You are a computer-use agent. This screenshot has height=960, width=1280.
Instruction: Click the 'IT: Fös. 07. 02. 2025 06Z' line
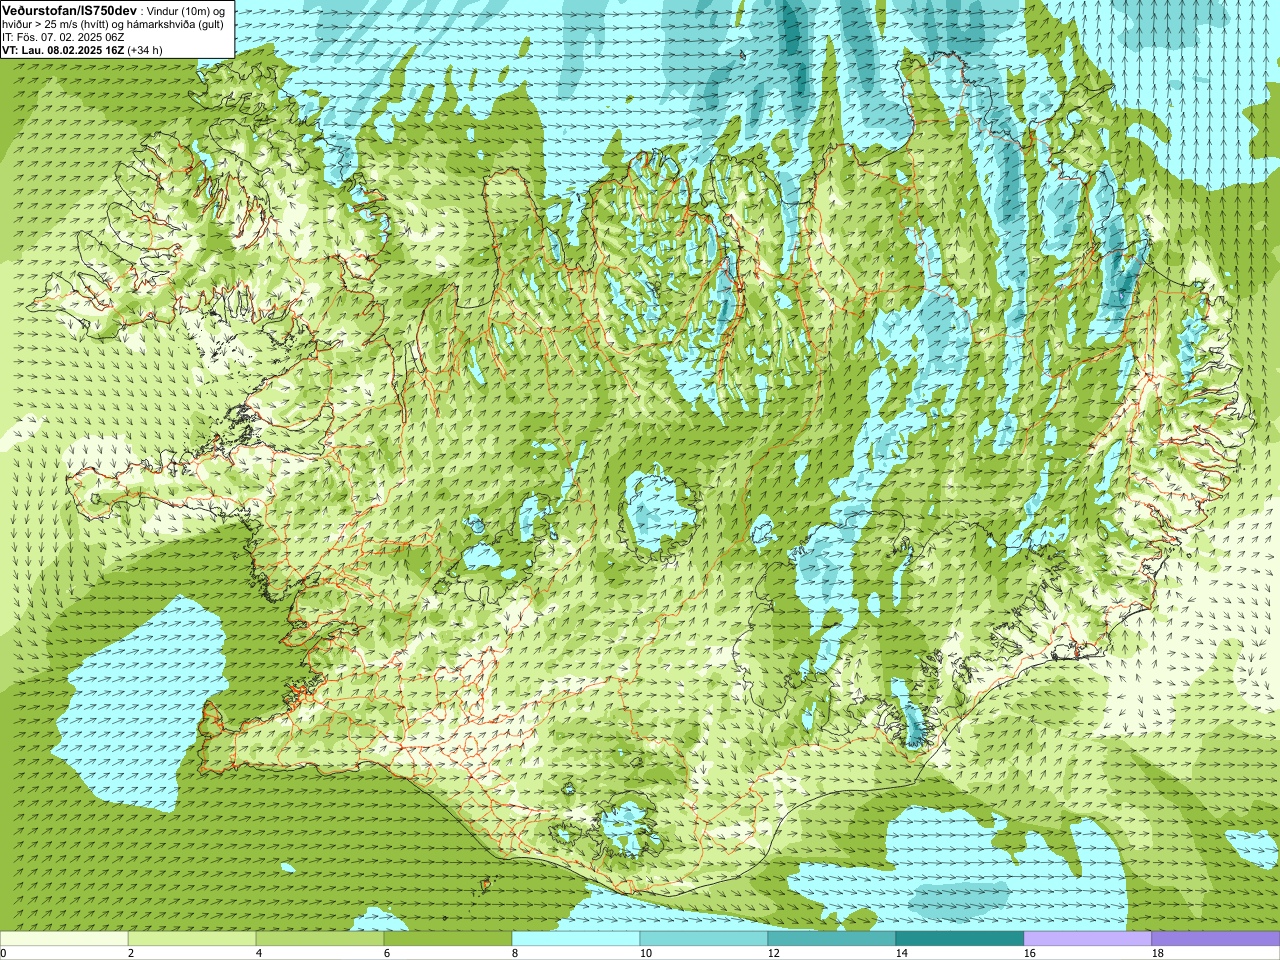coord(63,37)
